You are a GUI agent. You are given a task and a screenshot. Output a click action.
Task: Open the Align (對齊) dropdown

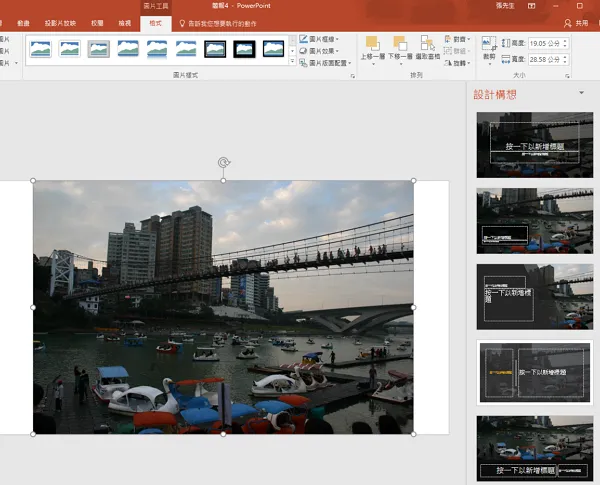click(x=458, y=39)
